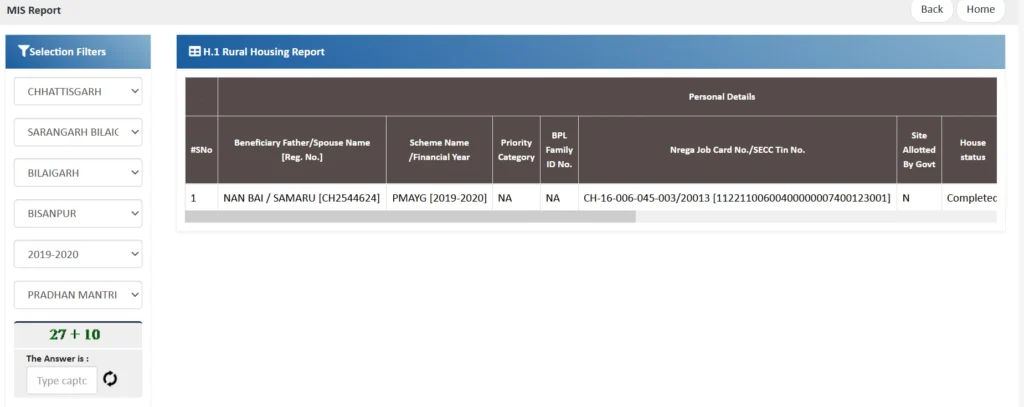This screenshot has height=407, width=1024.
Task: Click the 27 + 10 captcha image
Action: (x=75, y=335)
